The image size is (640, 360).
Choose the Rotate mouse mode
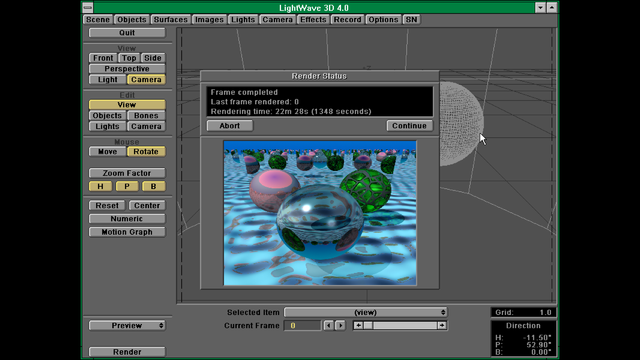pyautogui.click(x=146, y=151)
